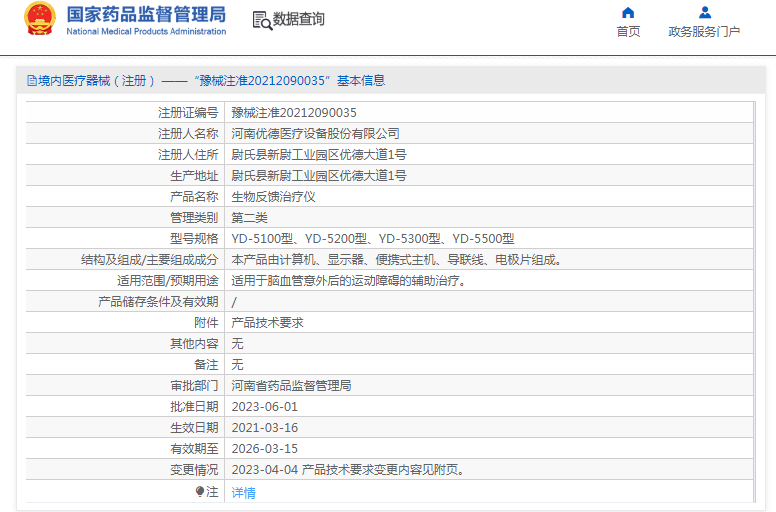The height and width of the screenshot is (512, 776).
Task: Click the 国家药品监督管理局 title
Action: click(146, 14)
